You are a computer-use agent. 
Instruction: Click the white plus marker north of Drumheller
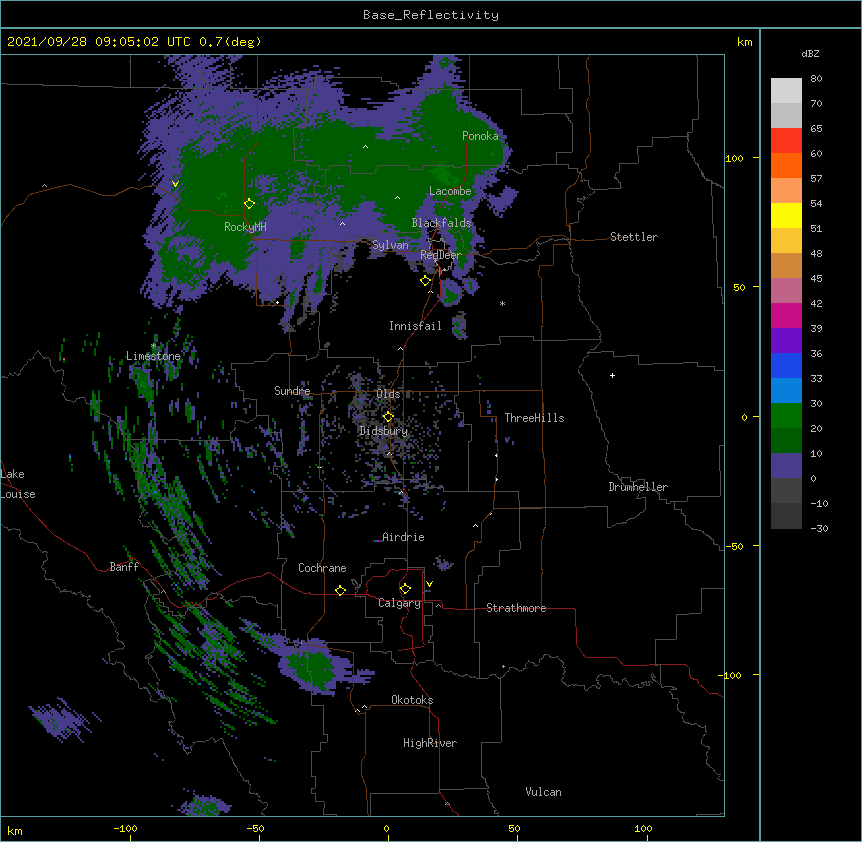point(612,375)
